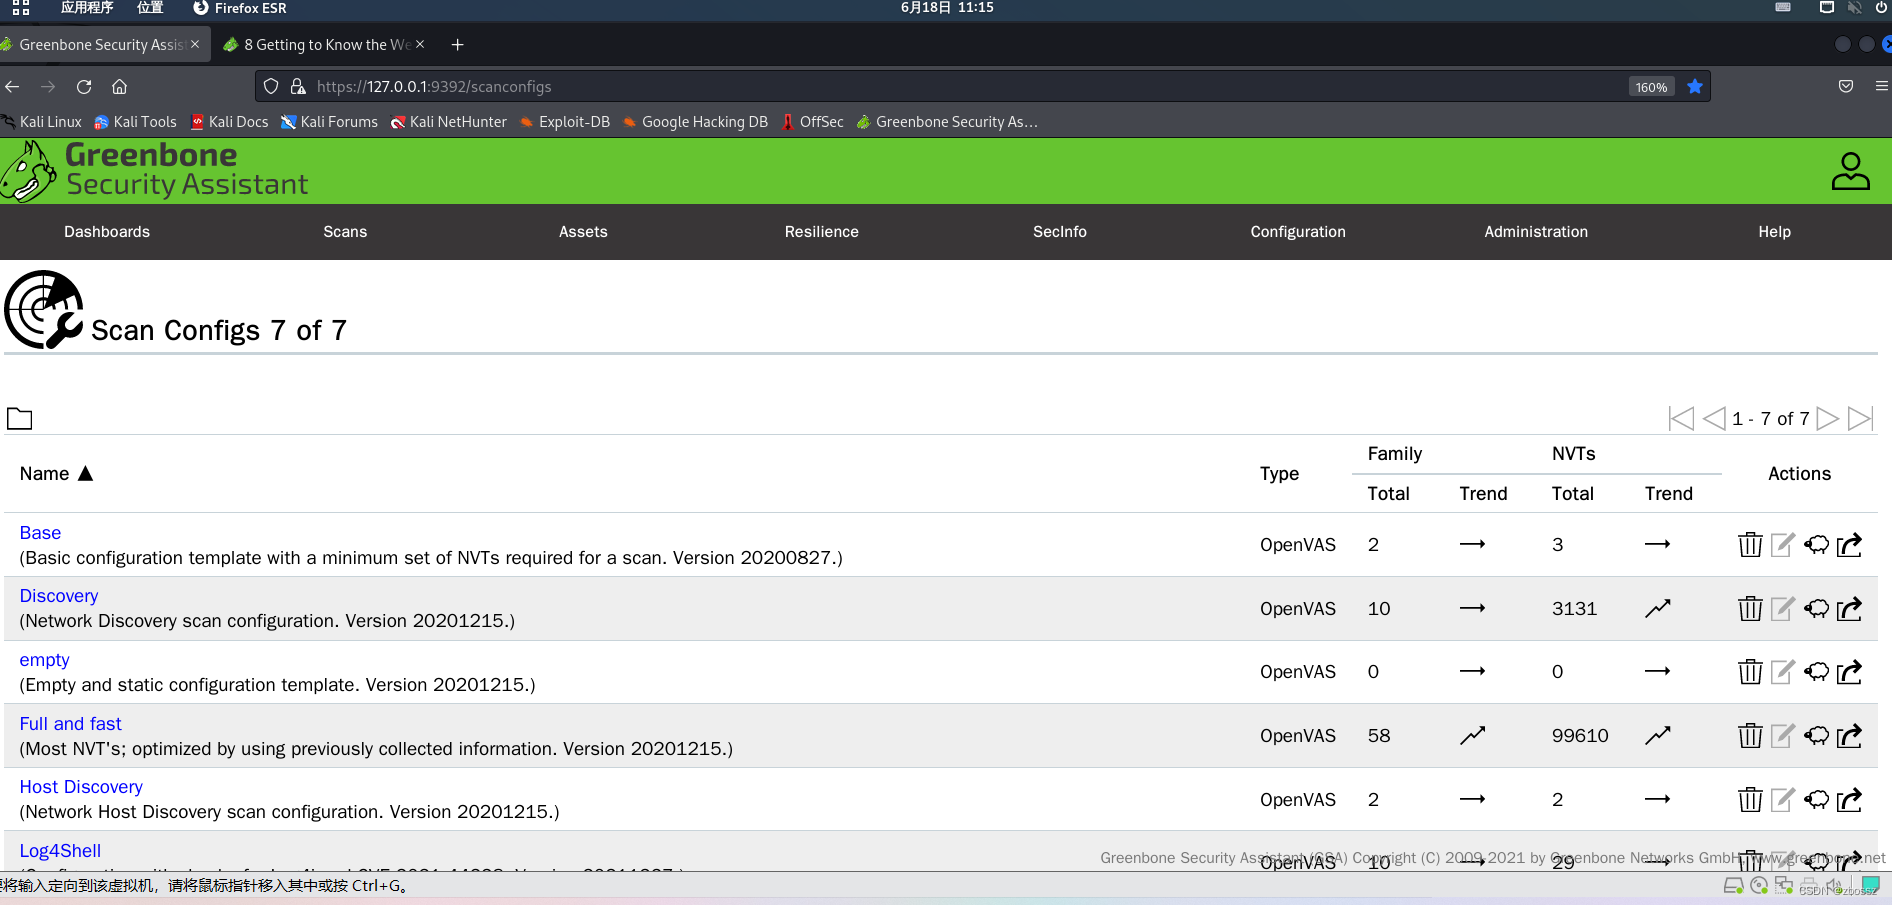Sort table by the Name column header

(56, 474)
